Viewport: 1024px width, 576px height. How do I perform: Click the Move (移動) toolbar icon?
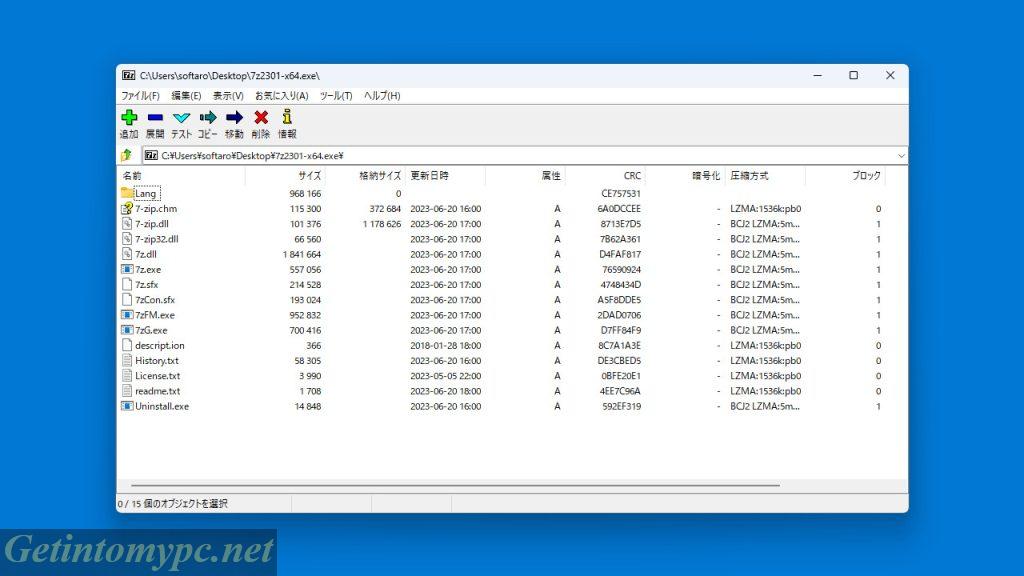[234, 118]
